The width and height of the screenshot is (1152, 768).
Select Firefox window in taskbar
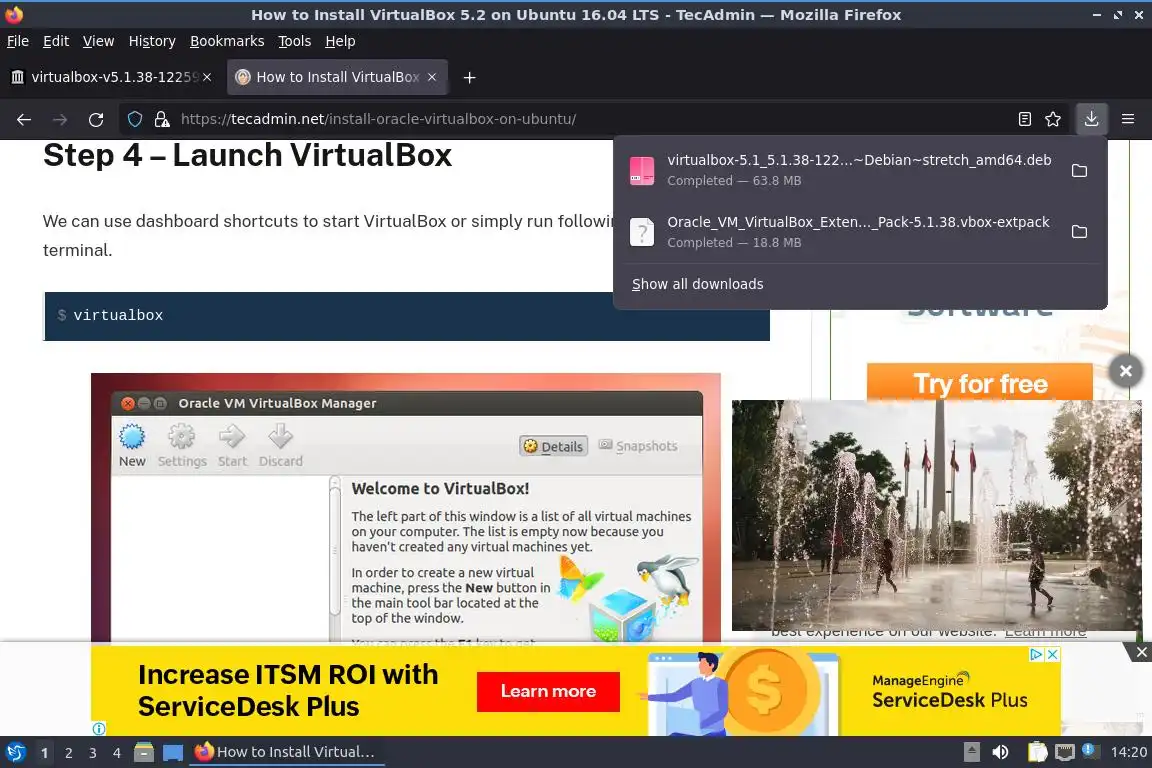click(x=287, y=752)
